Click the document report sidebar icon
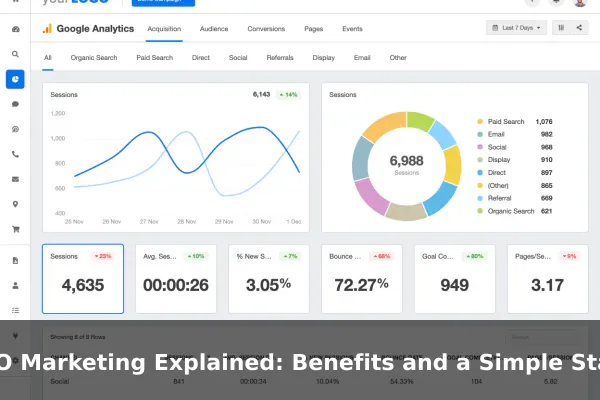The height and width of the screenshot is (400, 600). (15, 261)
